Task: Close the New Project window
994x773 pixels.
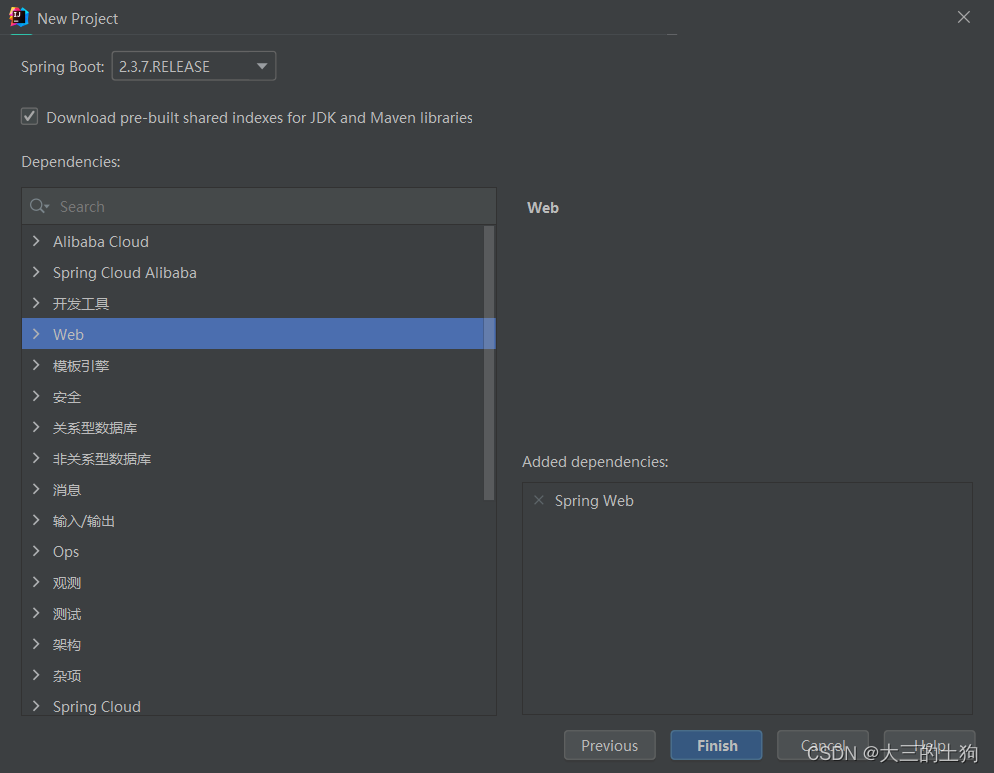Action: 964,17
